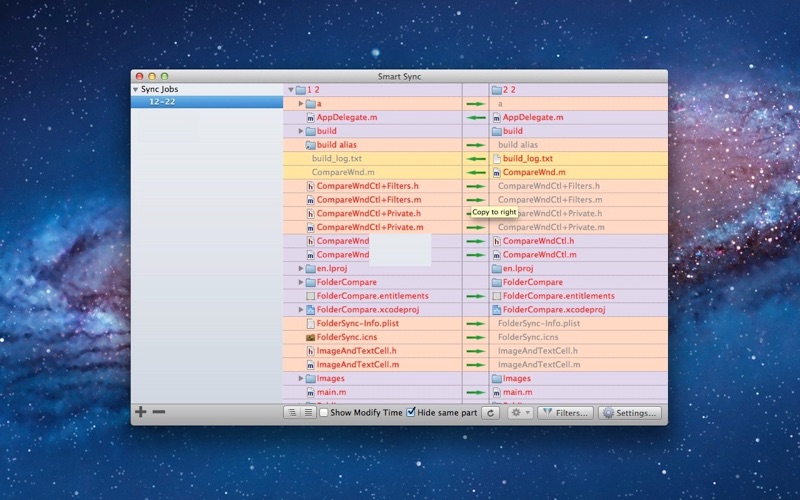Click the add sync job plus button
This screenshot has width=800, height=500.
140,412
